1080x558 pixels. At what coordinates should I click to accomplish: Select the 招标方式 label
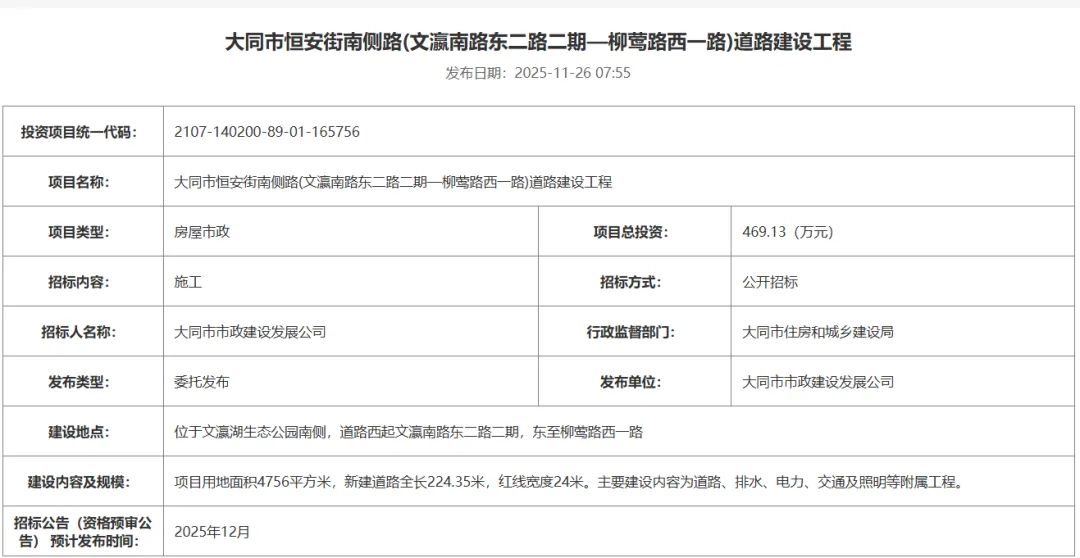631,282
